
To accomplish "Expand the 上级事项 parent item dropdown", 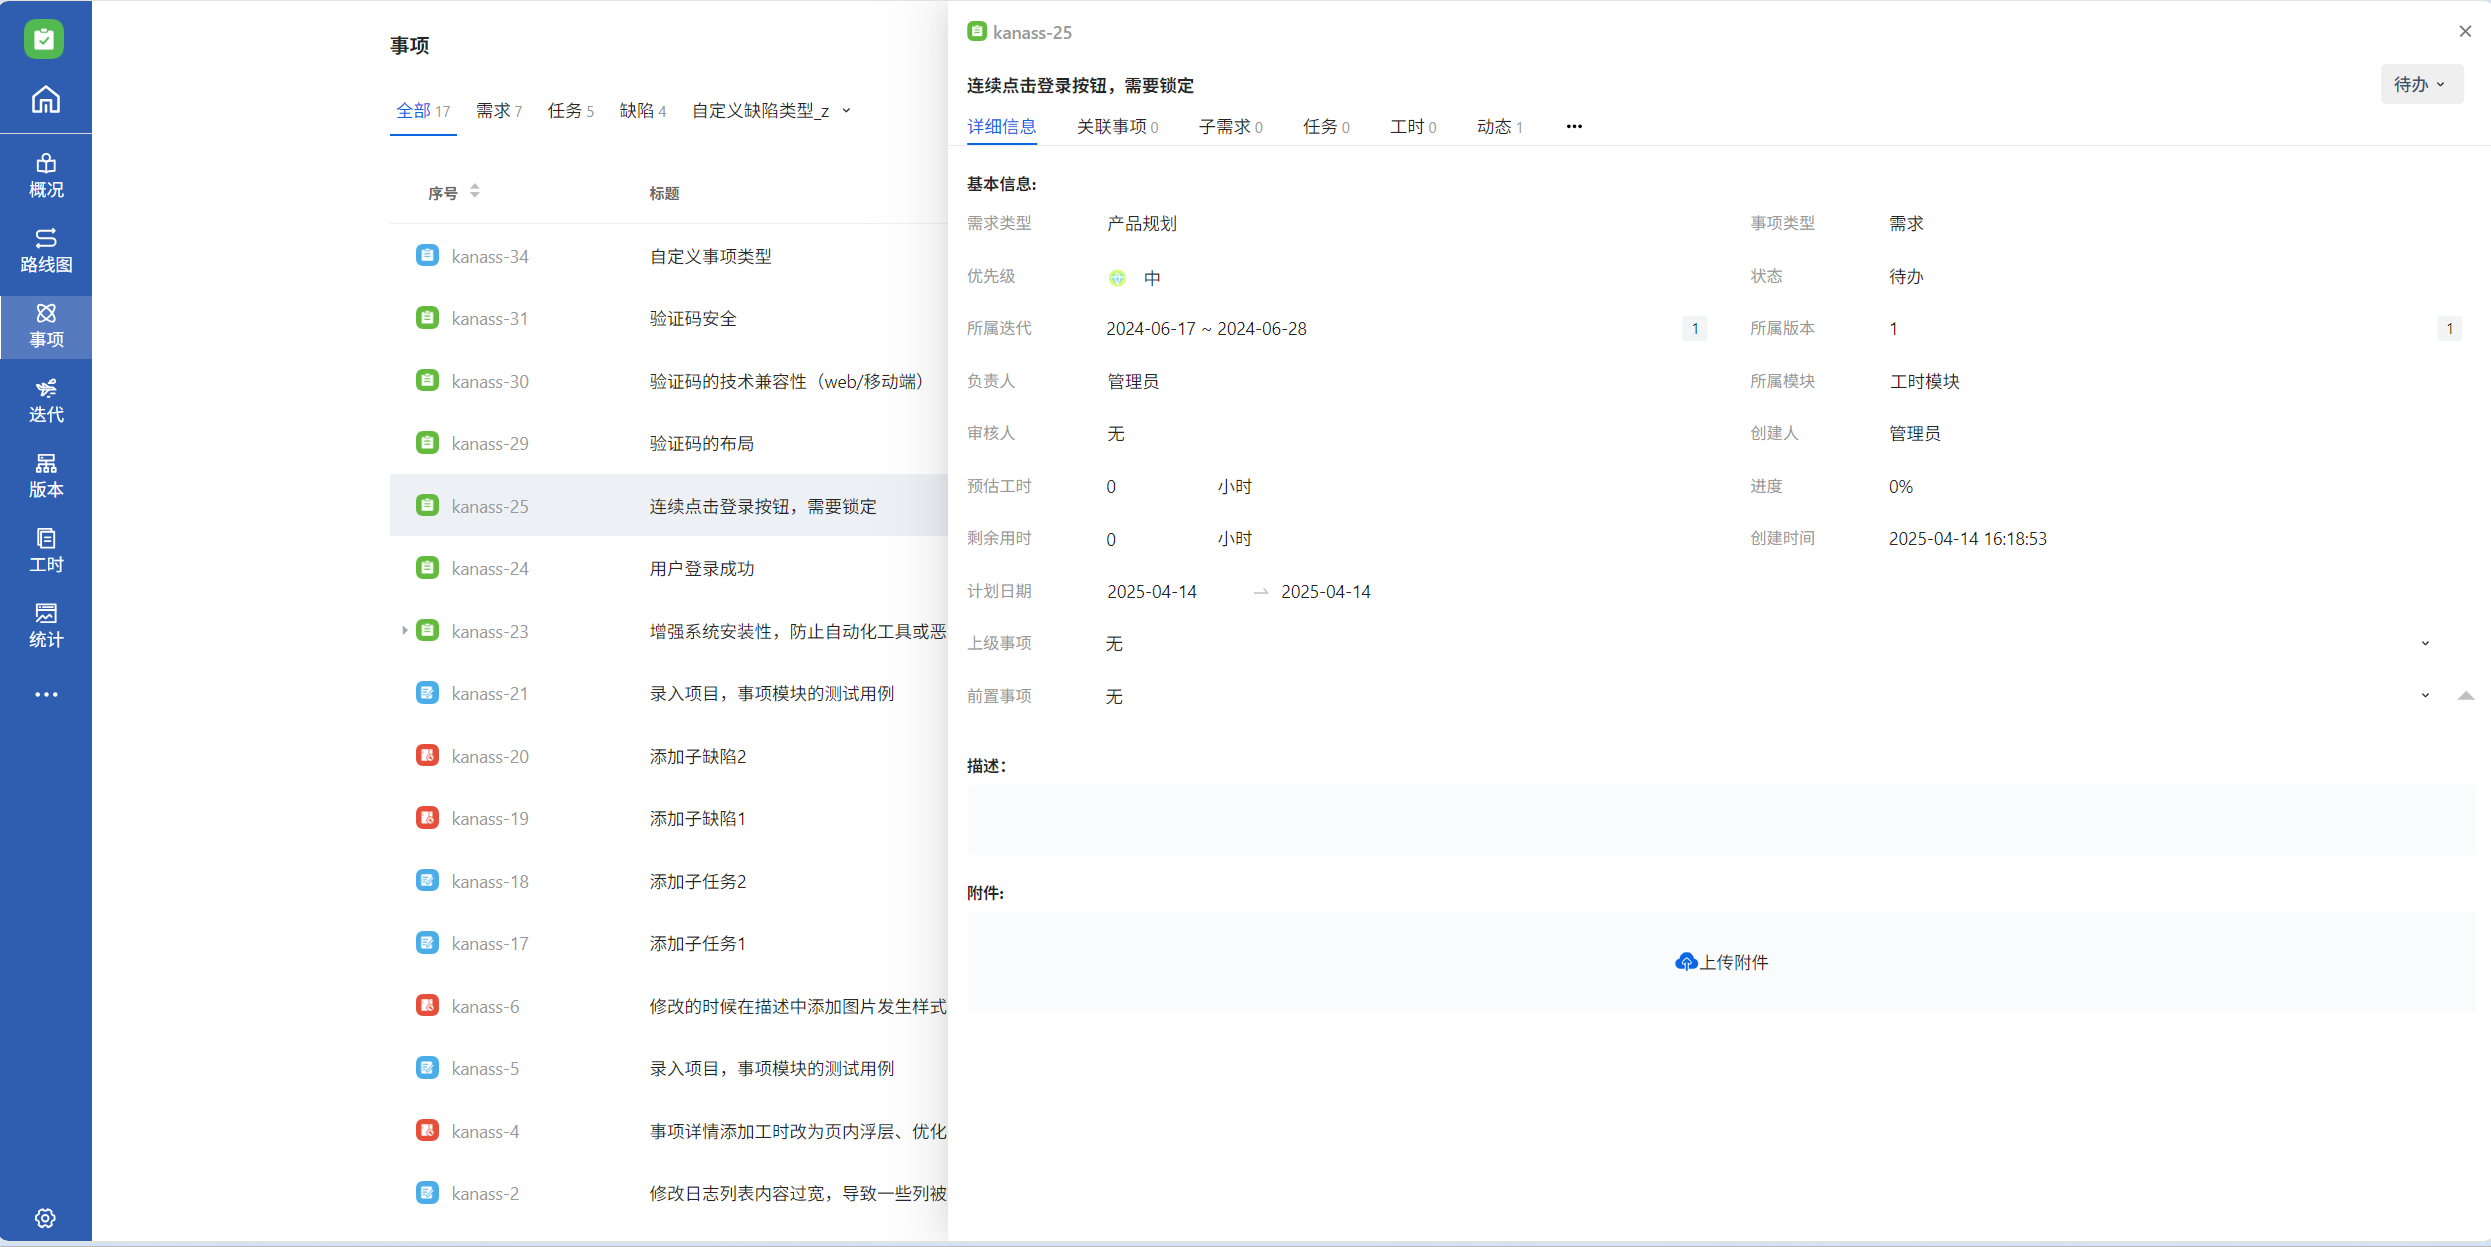I will pyautogui.click(x=2425, y=644).
